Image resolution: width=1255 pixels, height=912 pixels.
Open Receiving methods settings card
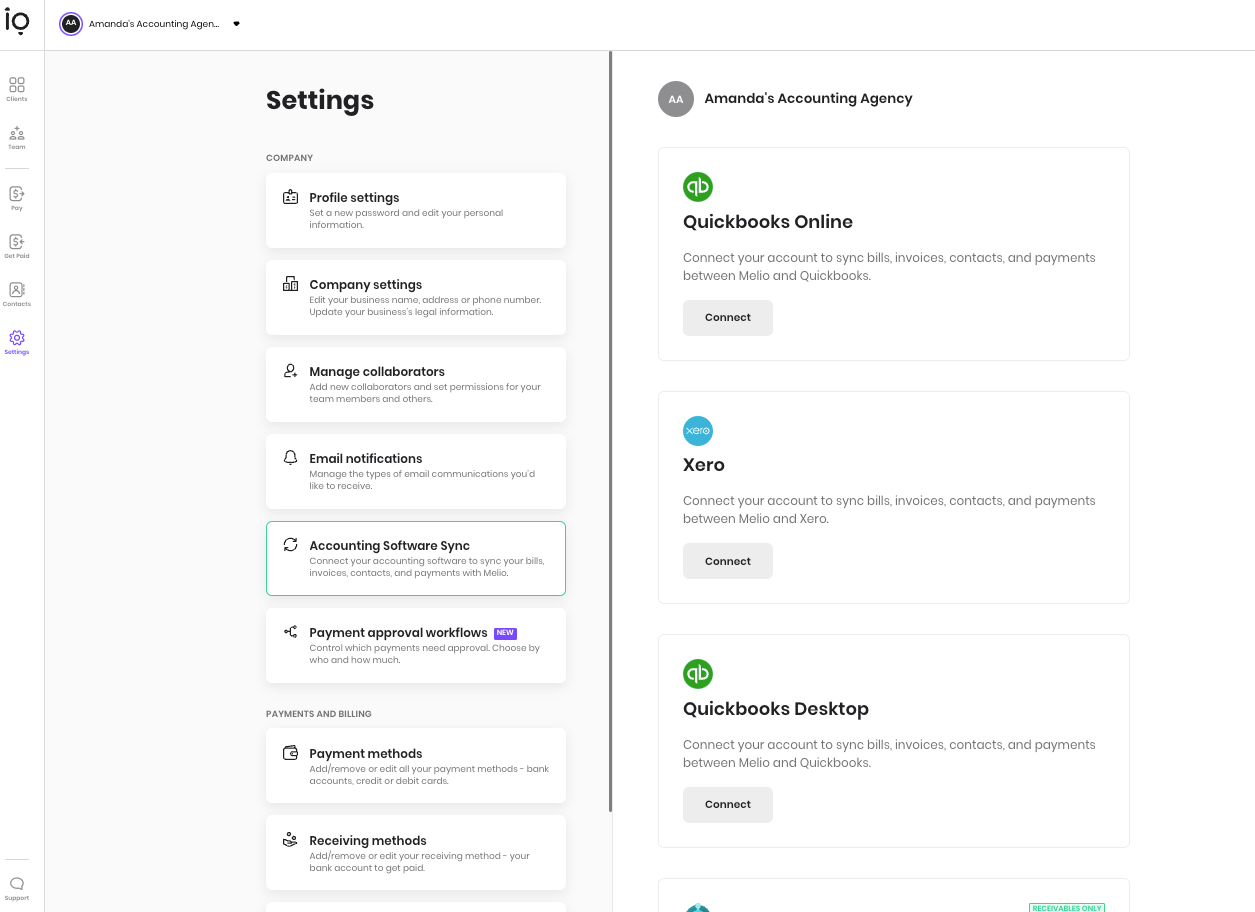tap(416, 852)
